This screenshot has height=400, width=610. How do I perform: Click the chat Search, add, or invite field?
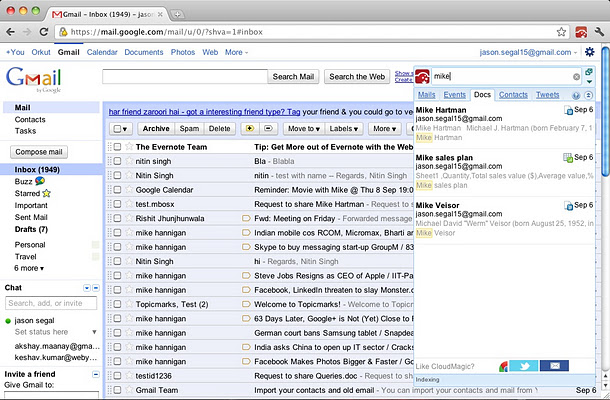click(51, 303)
